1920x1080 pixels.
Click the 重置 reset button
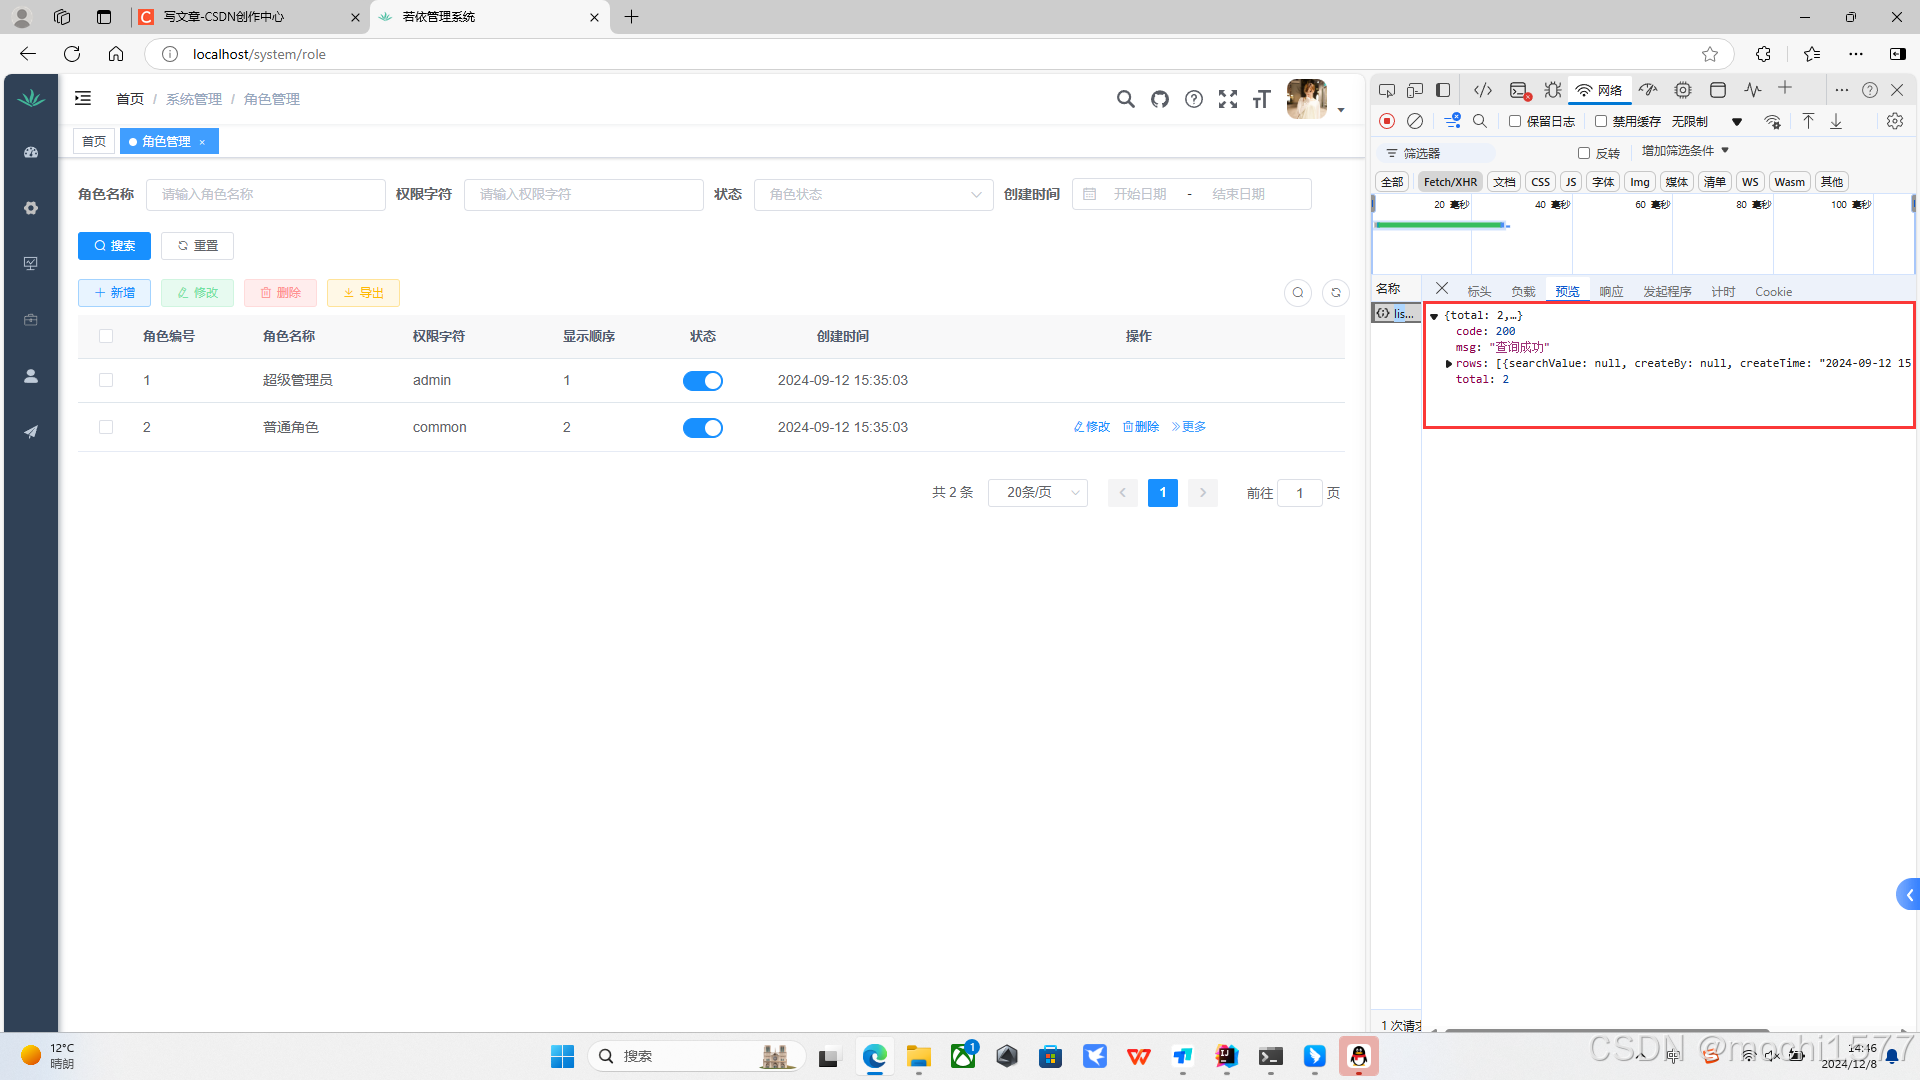197,246
